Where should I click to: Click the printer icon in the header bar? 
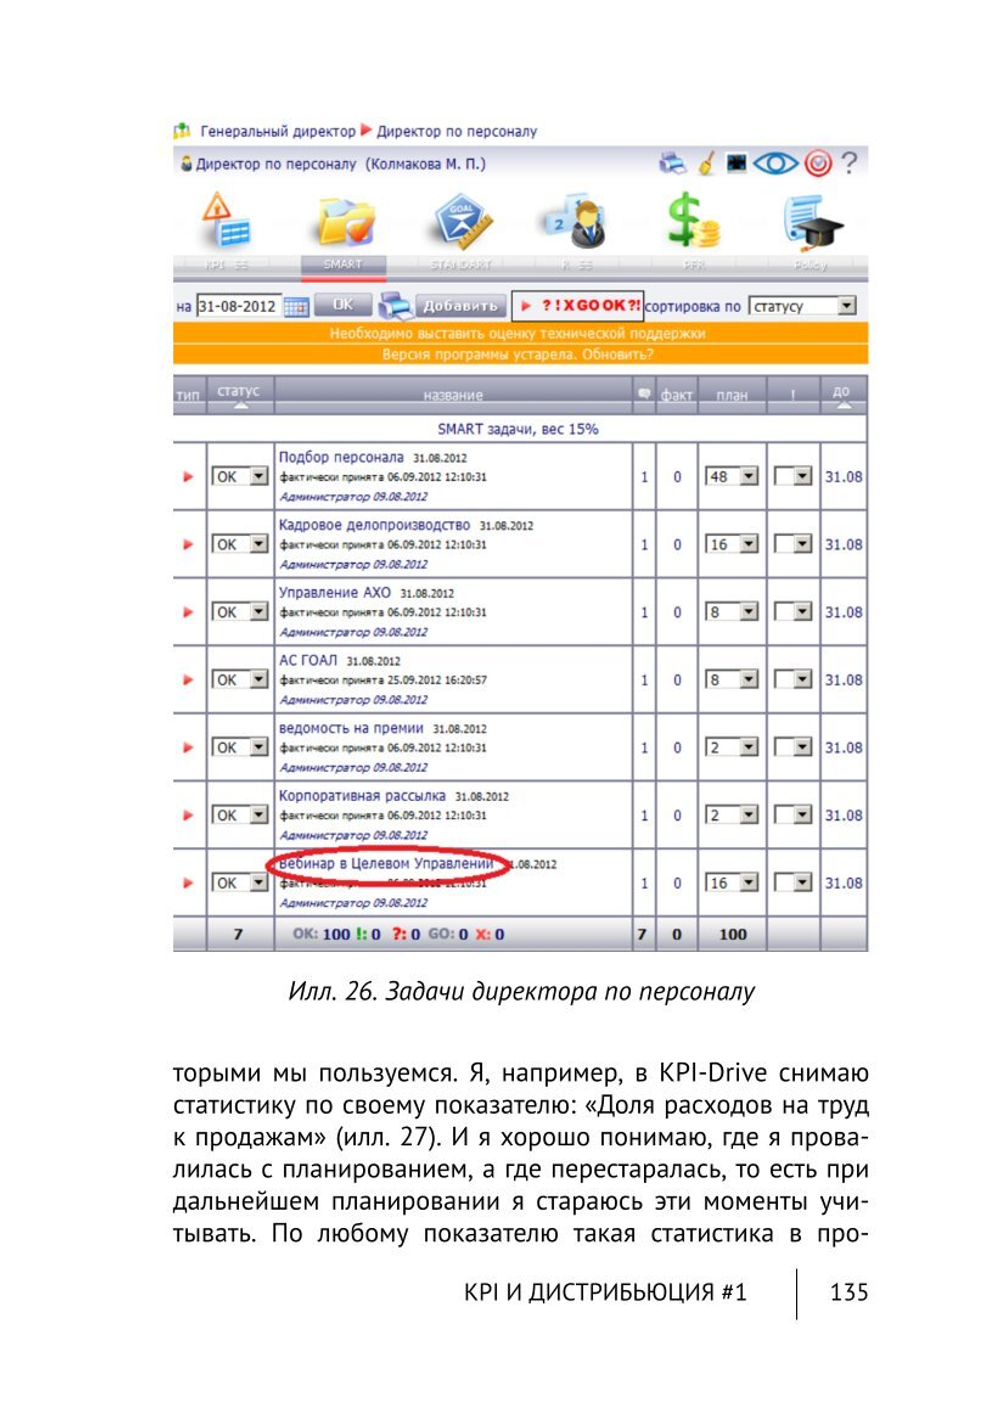[x=673, y=163]
